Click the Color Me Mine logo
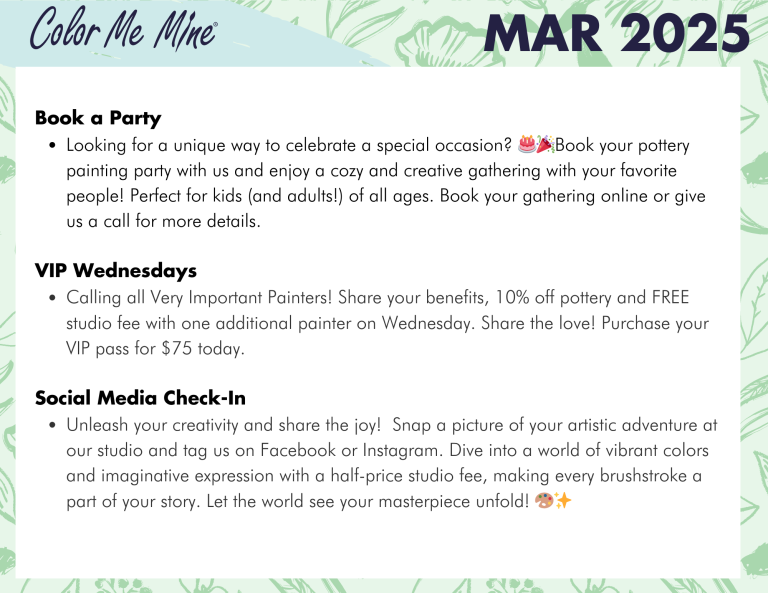The width and height of the screenshot is (768, 593). point(123,28)
